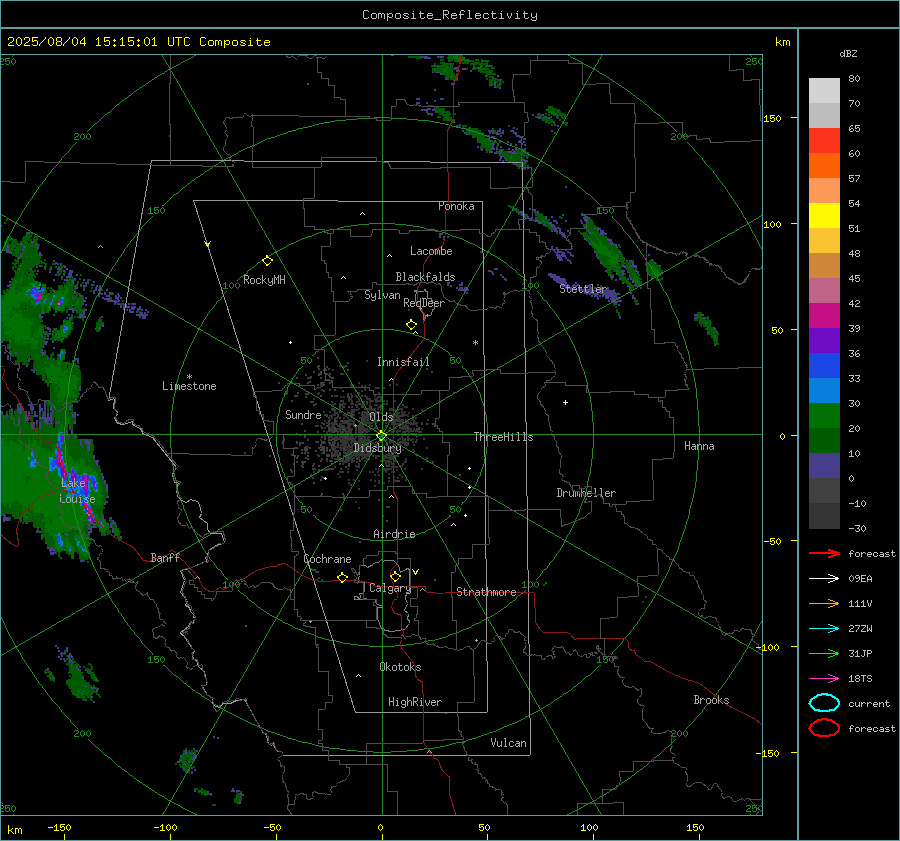Image resolution: width=900 pixels, height=841 pixels.
Task: Click the Vulcan label
Action: (509, 743)
